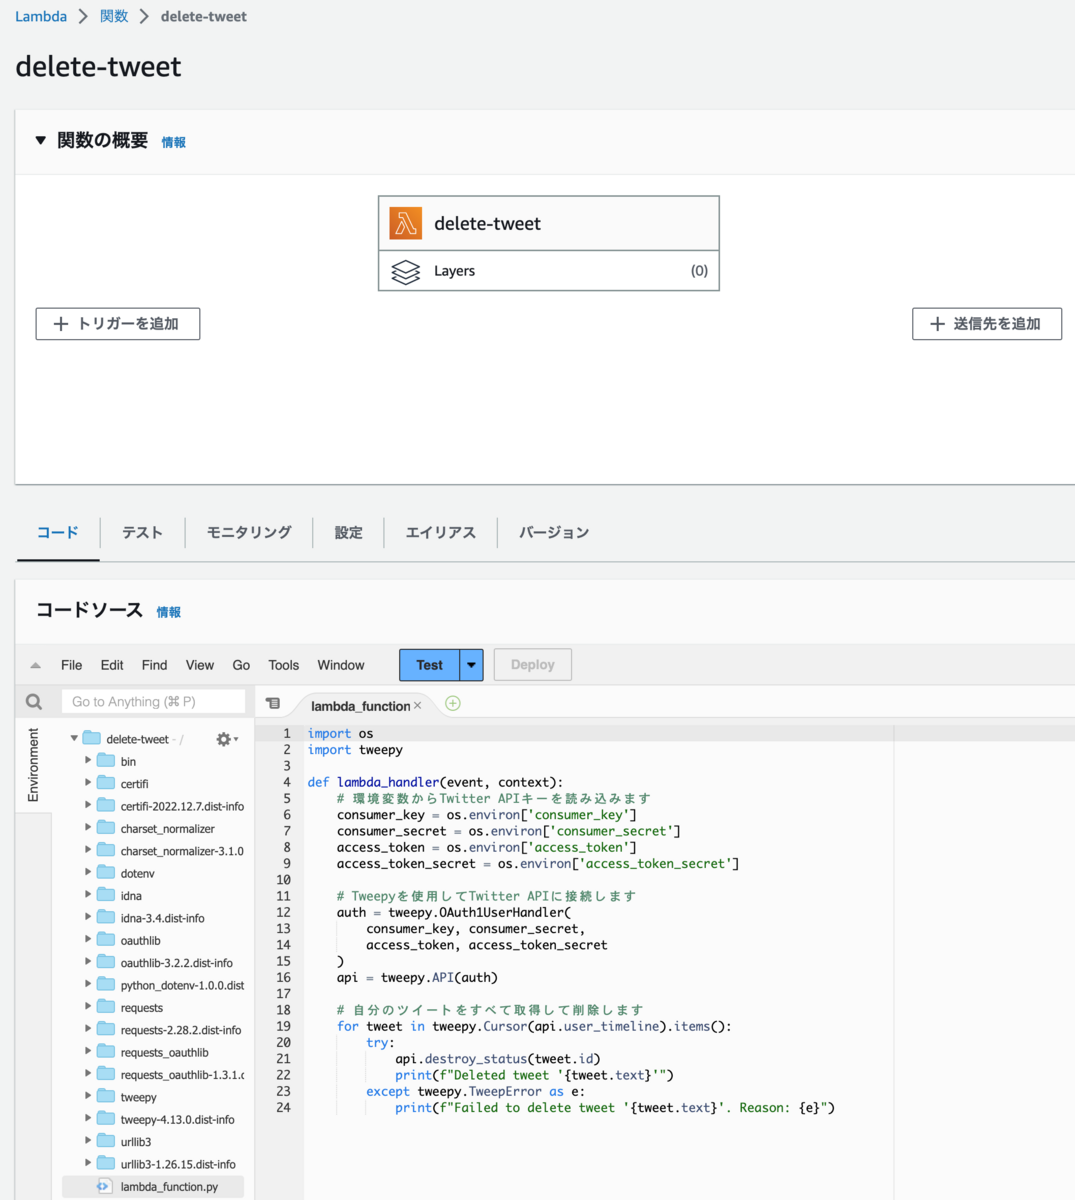Open the Find menu
The width and height of the screenshot is (1075, 1200).
[x=154, y=665]
